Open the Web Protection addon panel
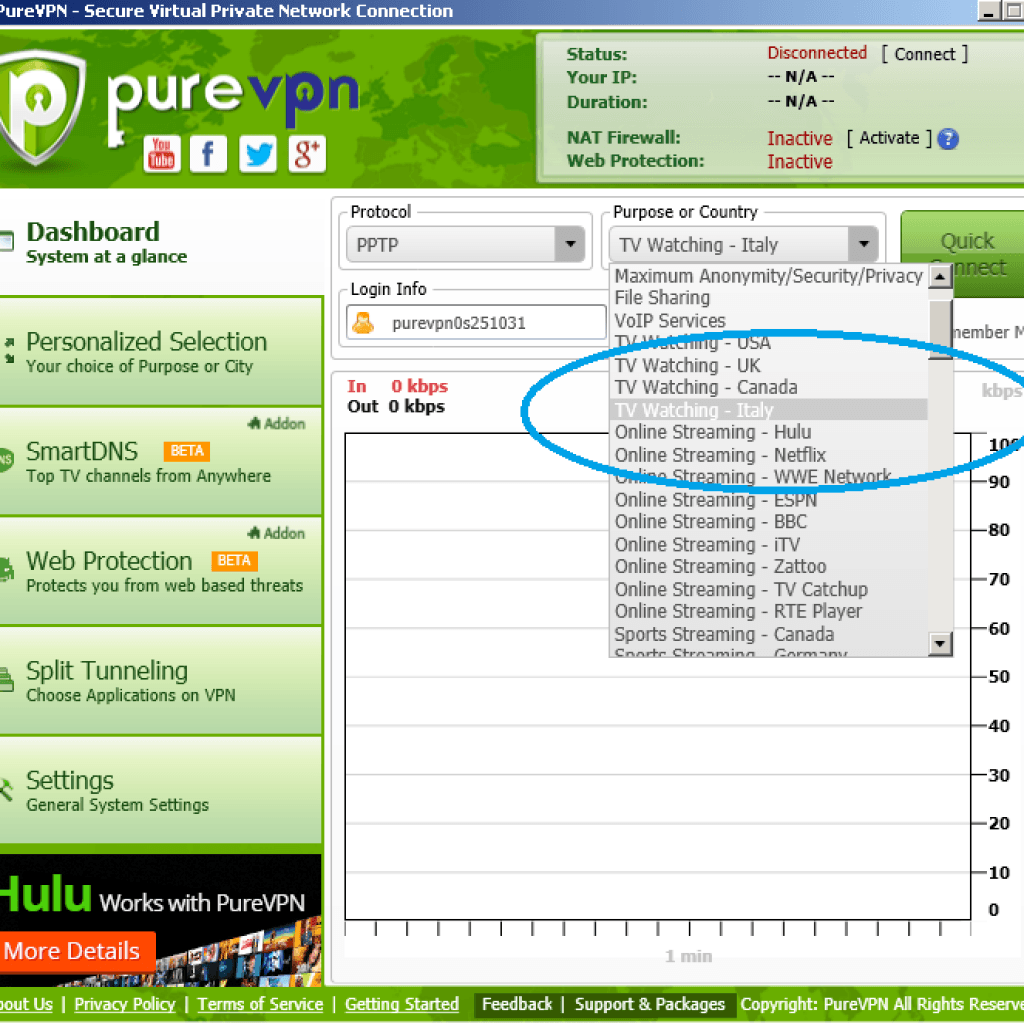Screen dimensions: 1024x1024 [x=161, y=571]
